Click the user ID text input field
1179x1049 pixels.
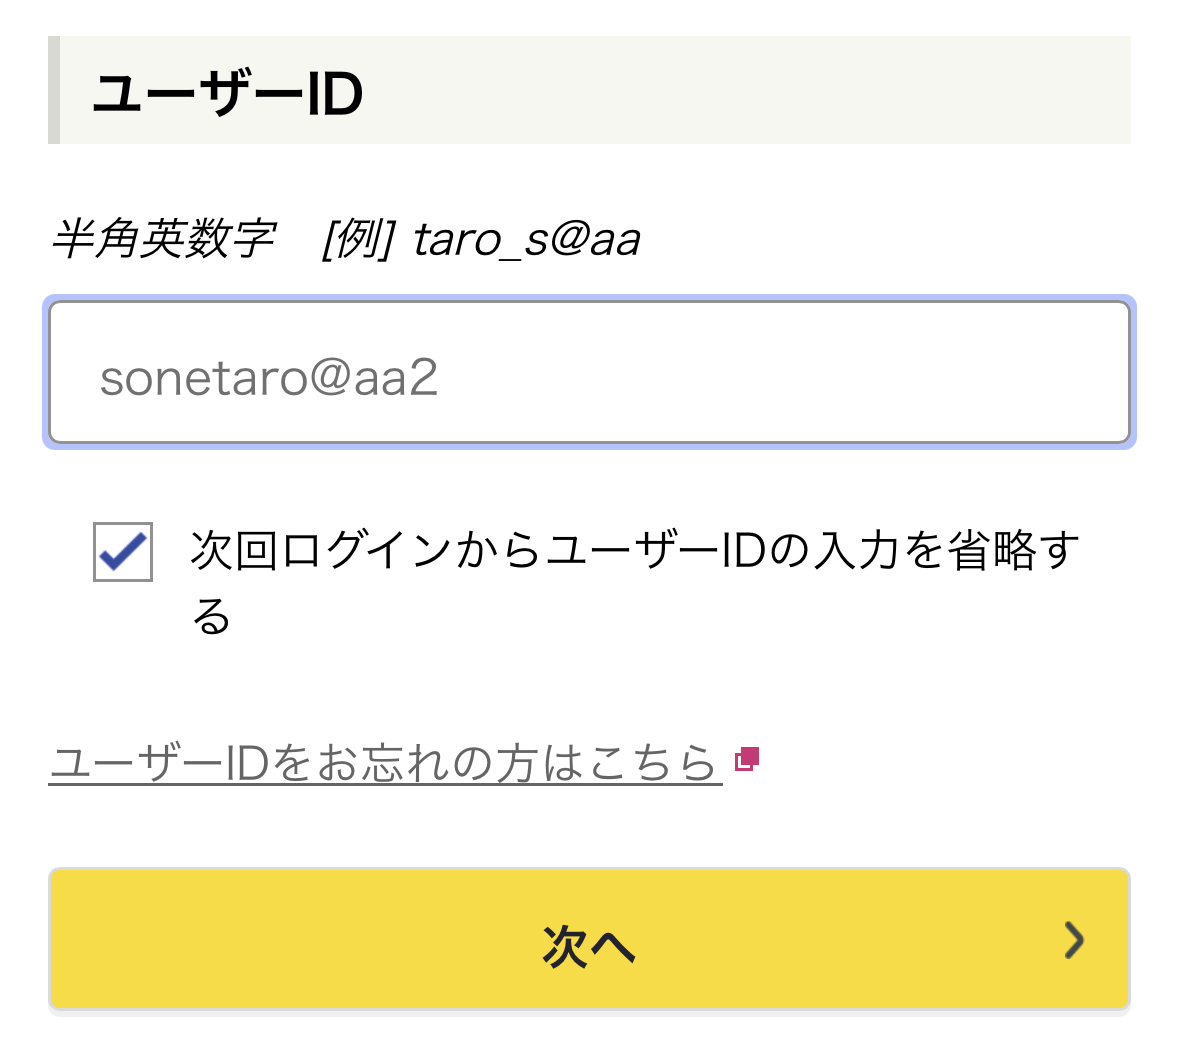tap(589, 373)
